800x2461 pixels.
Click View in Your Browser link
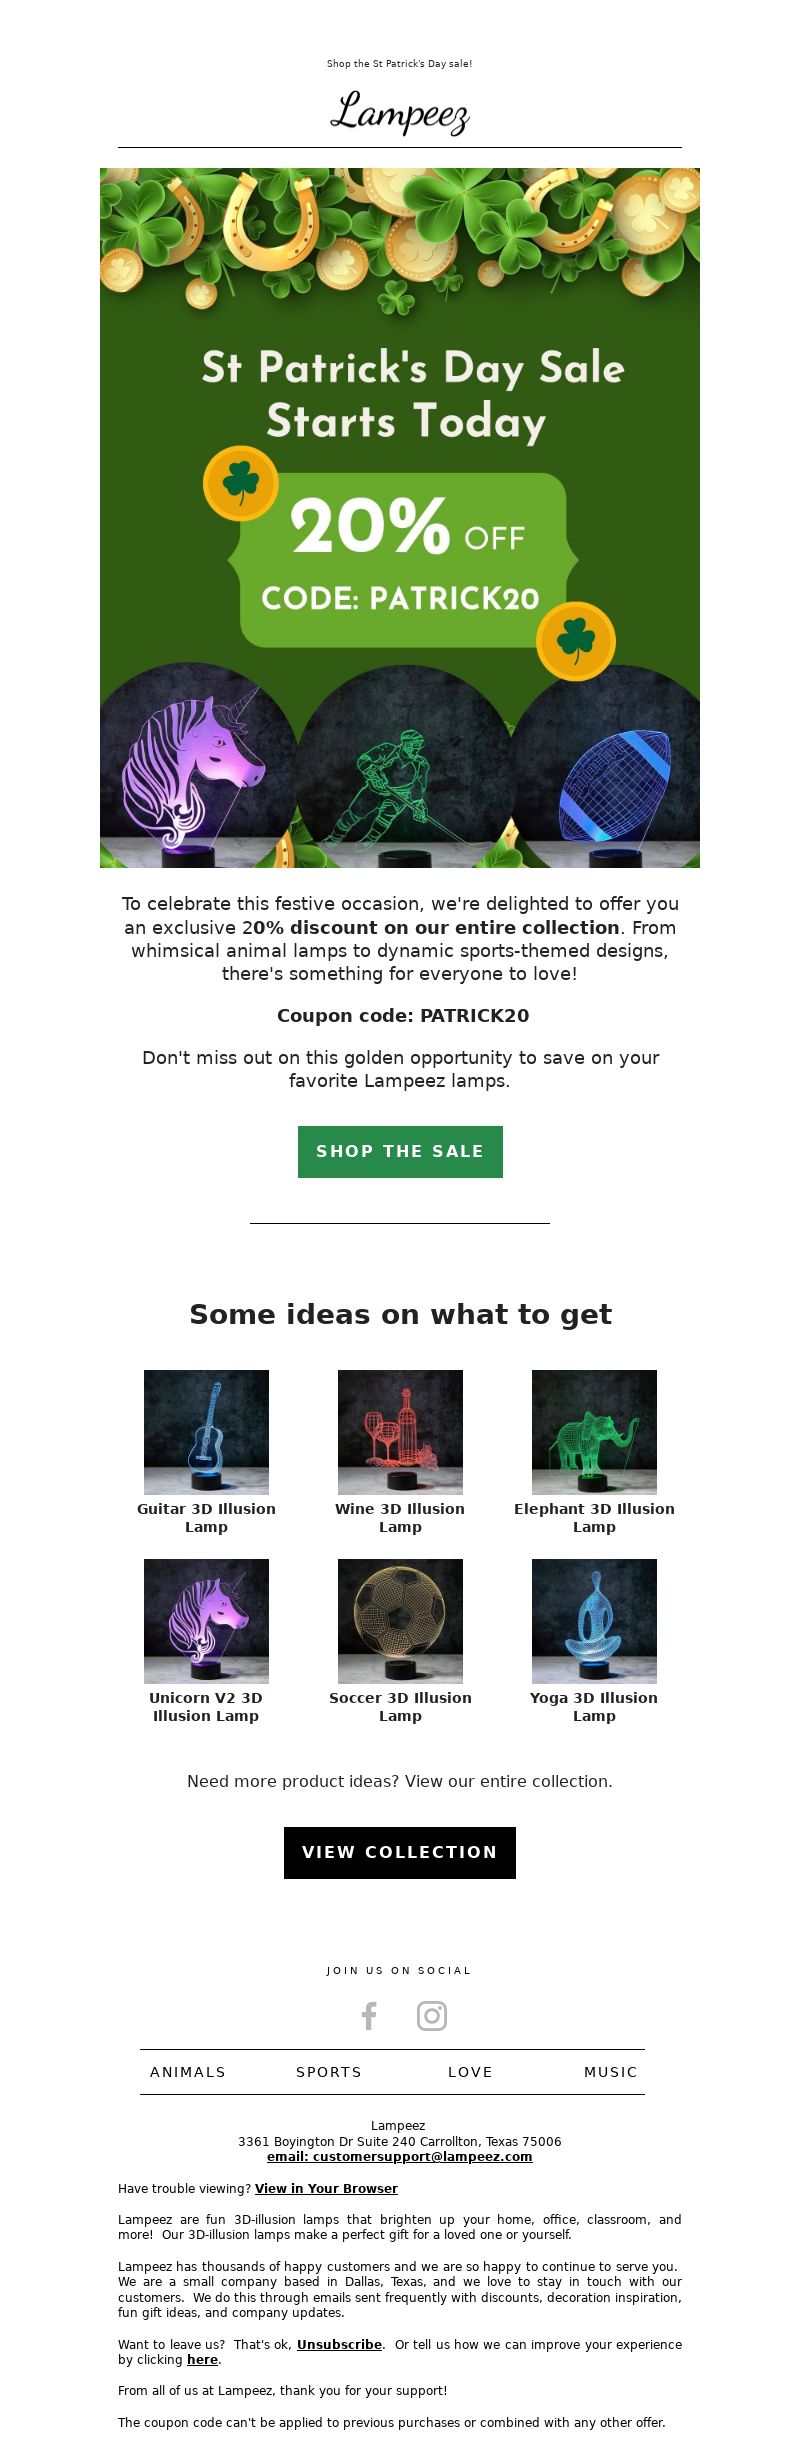[326, 2189]
